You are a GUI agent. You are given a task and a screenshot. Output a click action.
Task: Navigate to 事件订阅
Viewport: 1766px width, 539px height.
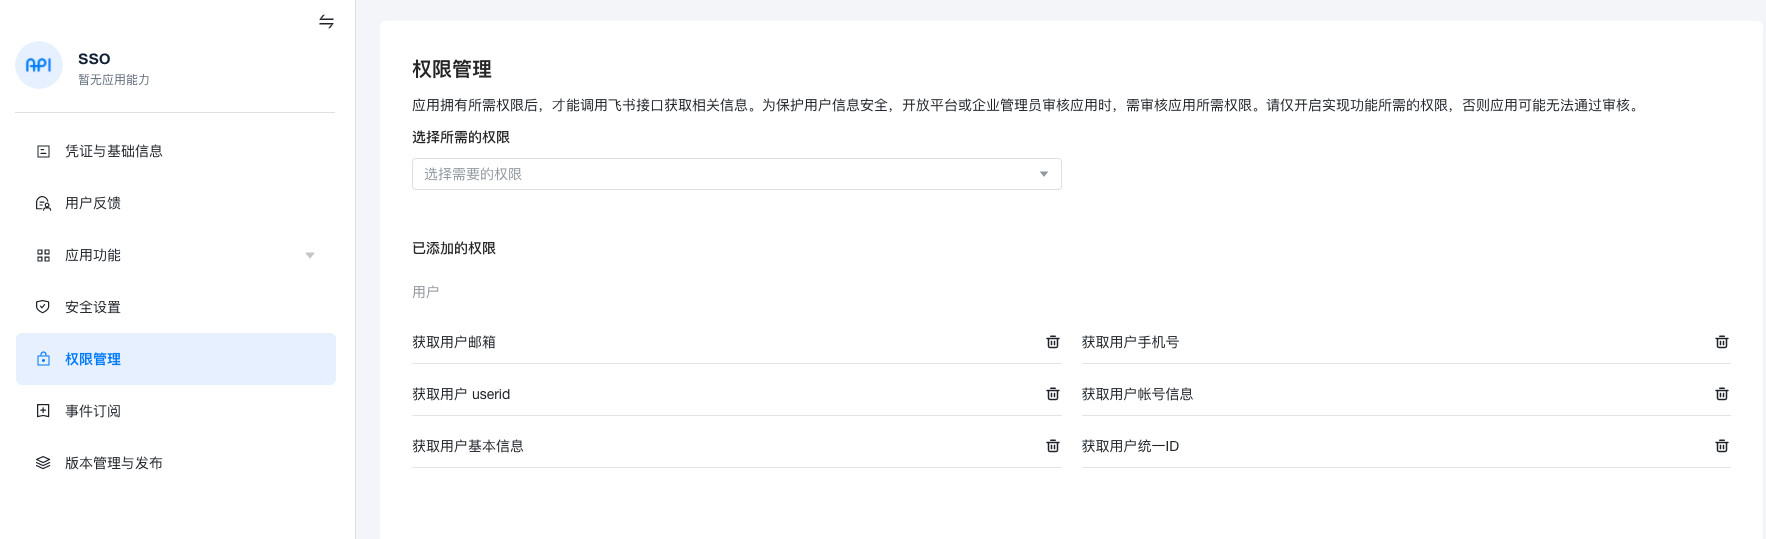point(92,411)
